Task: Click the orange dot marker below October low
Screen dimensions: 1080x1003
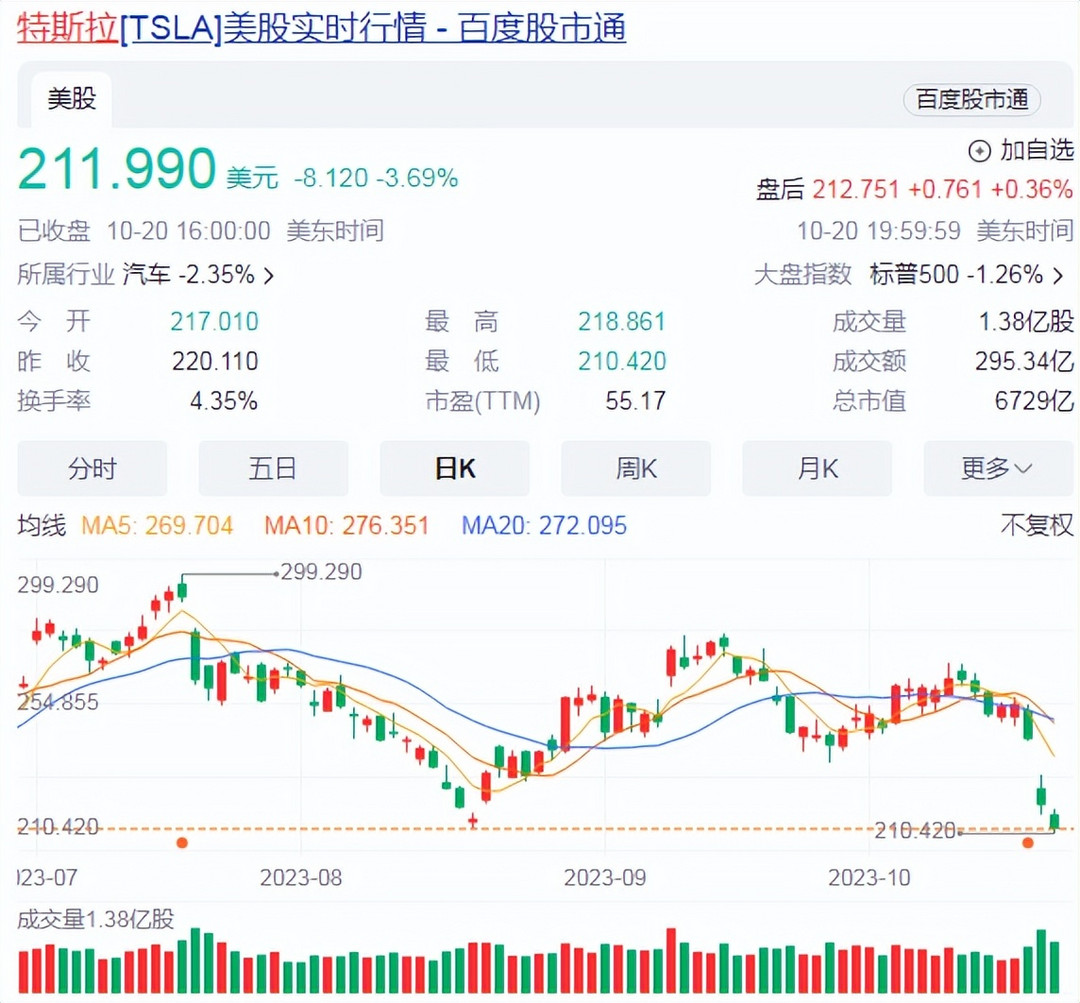Action: tap(1028, 842)
